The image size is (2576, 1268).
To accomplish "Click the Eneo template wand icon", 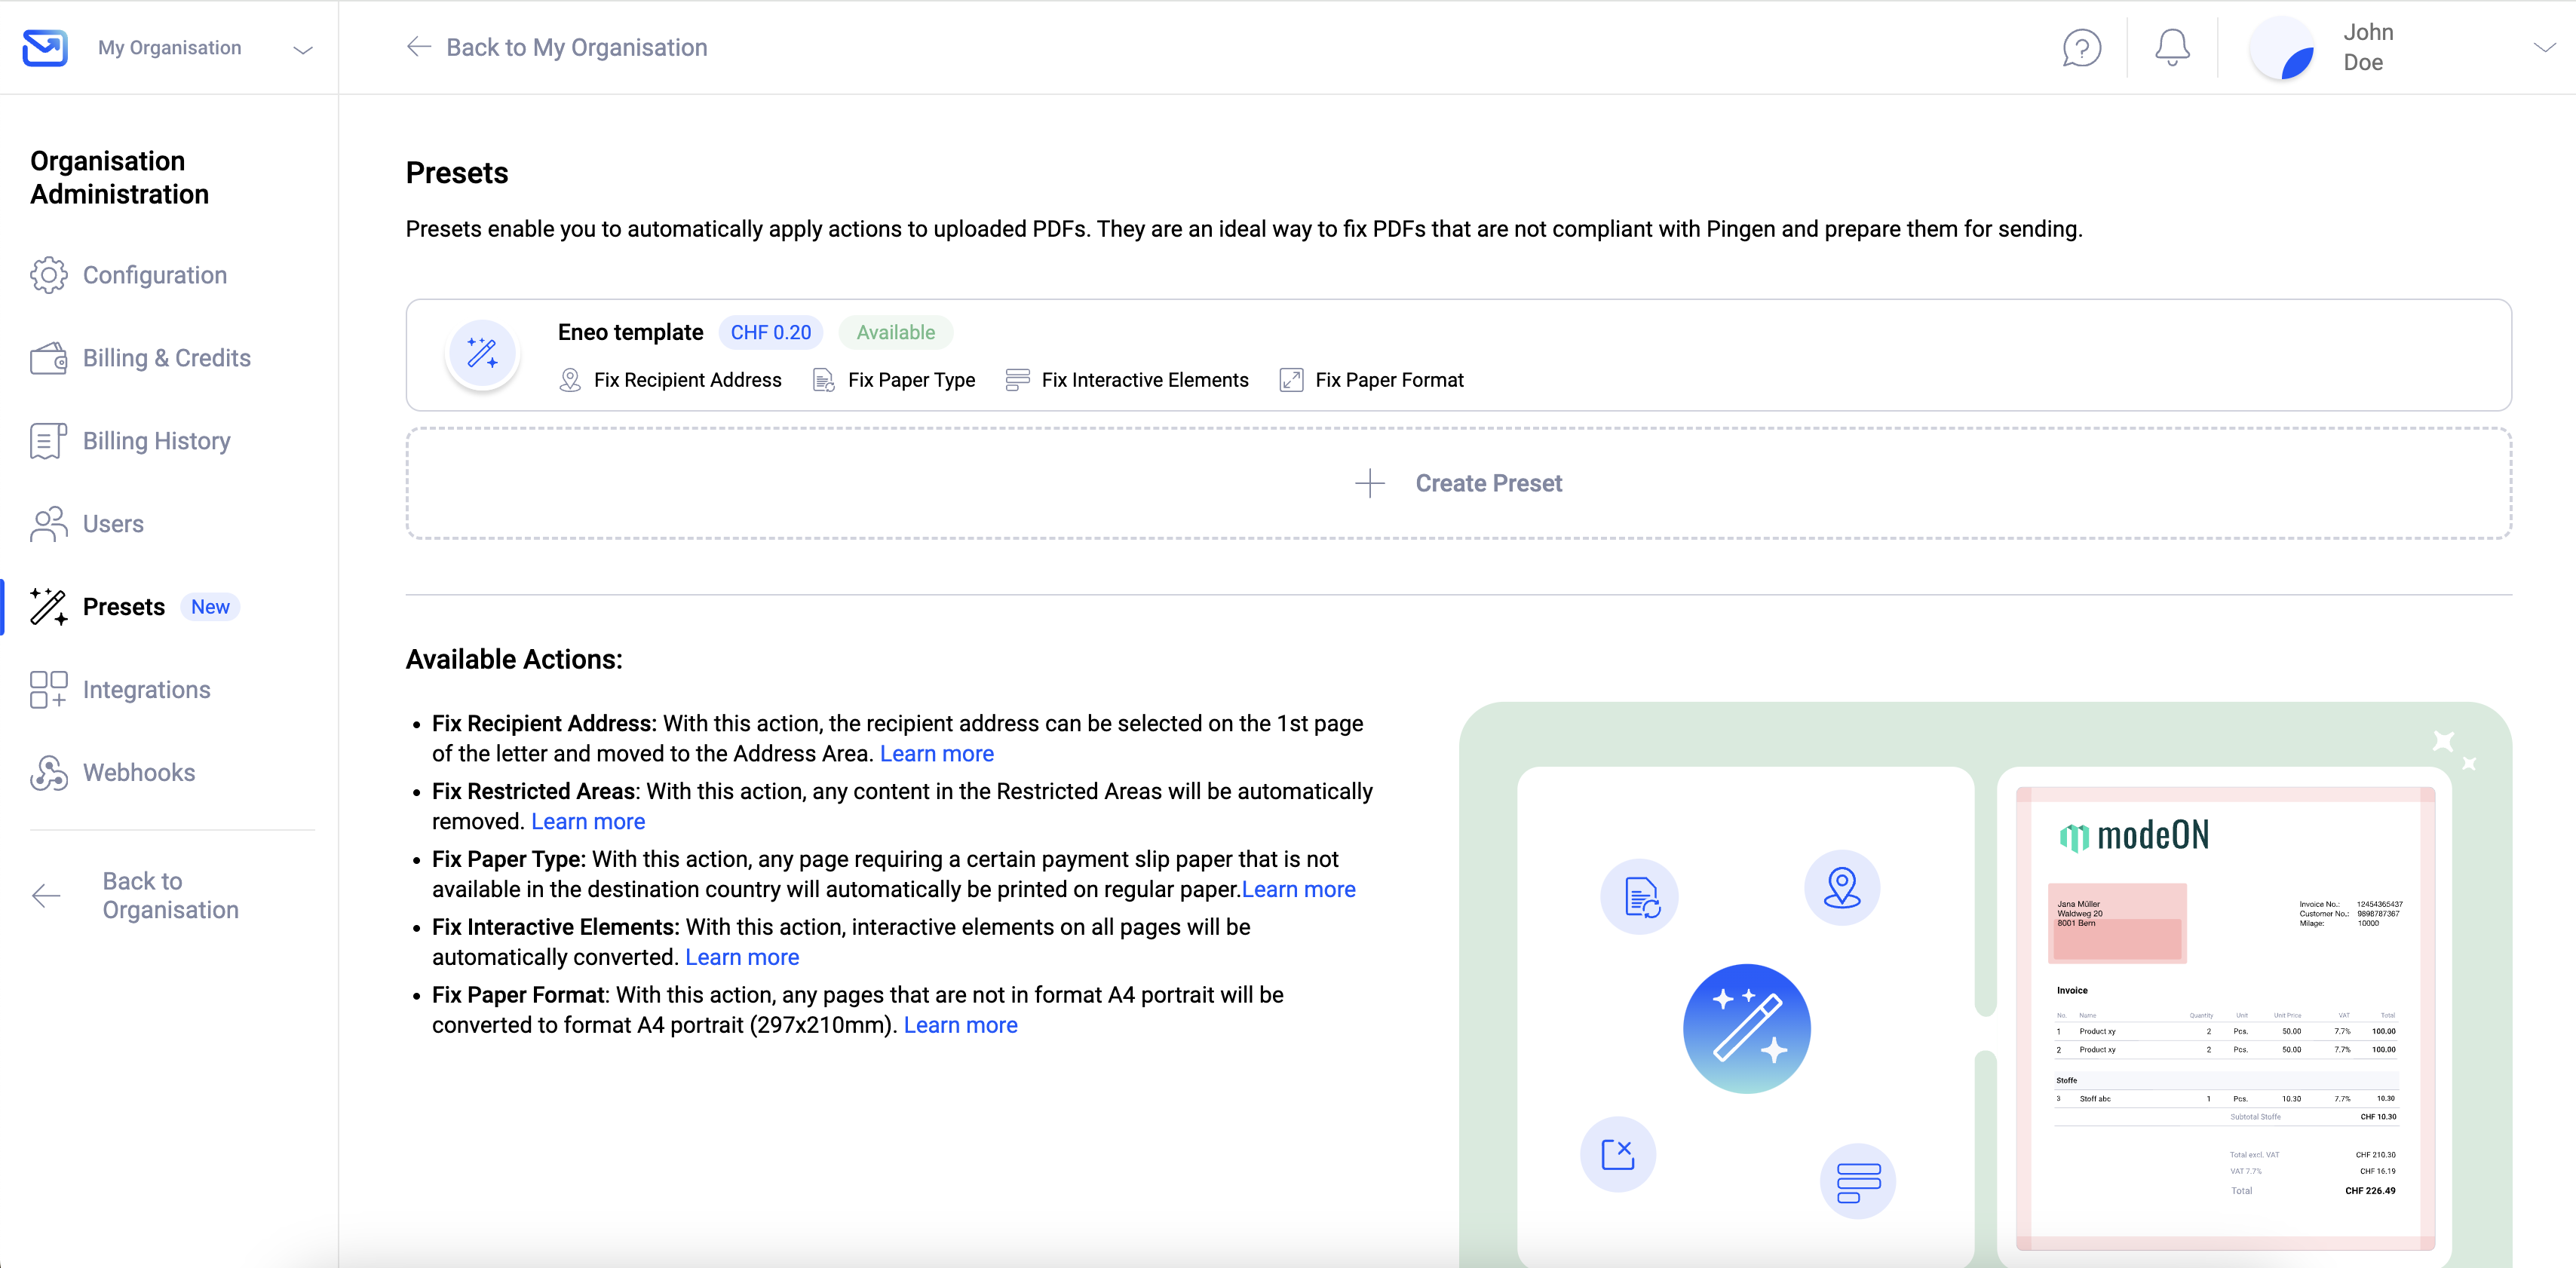I will point(482,354).
